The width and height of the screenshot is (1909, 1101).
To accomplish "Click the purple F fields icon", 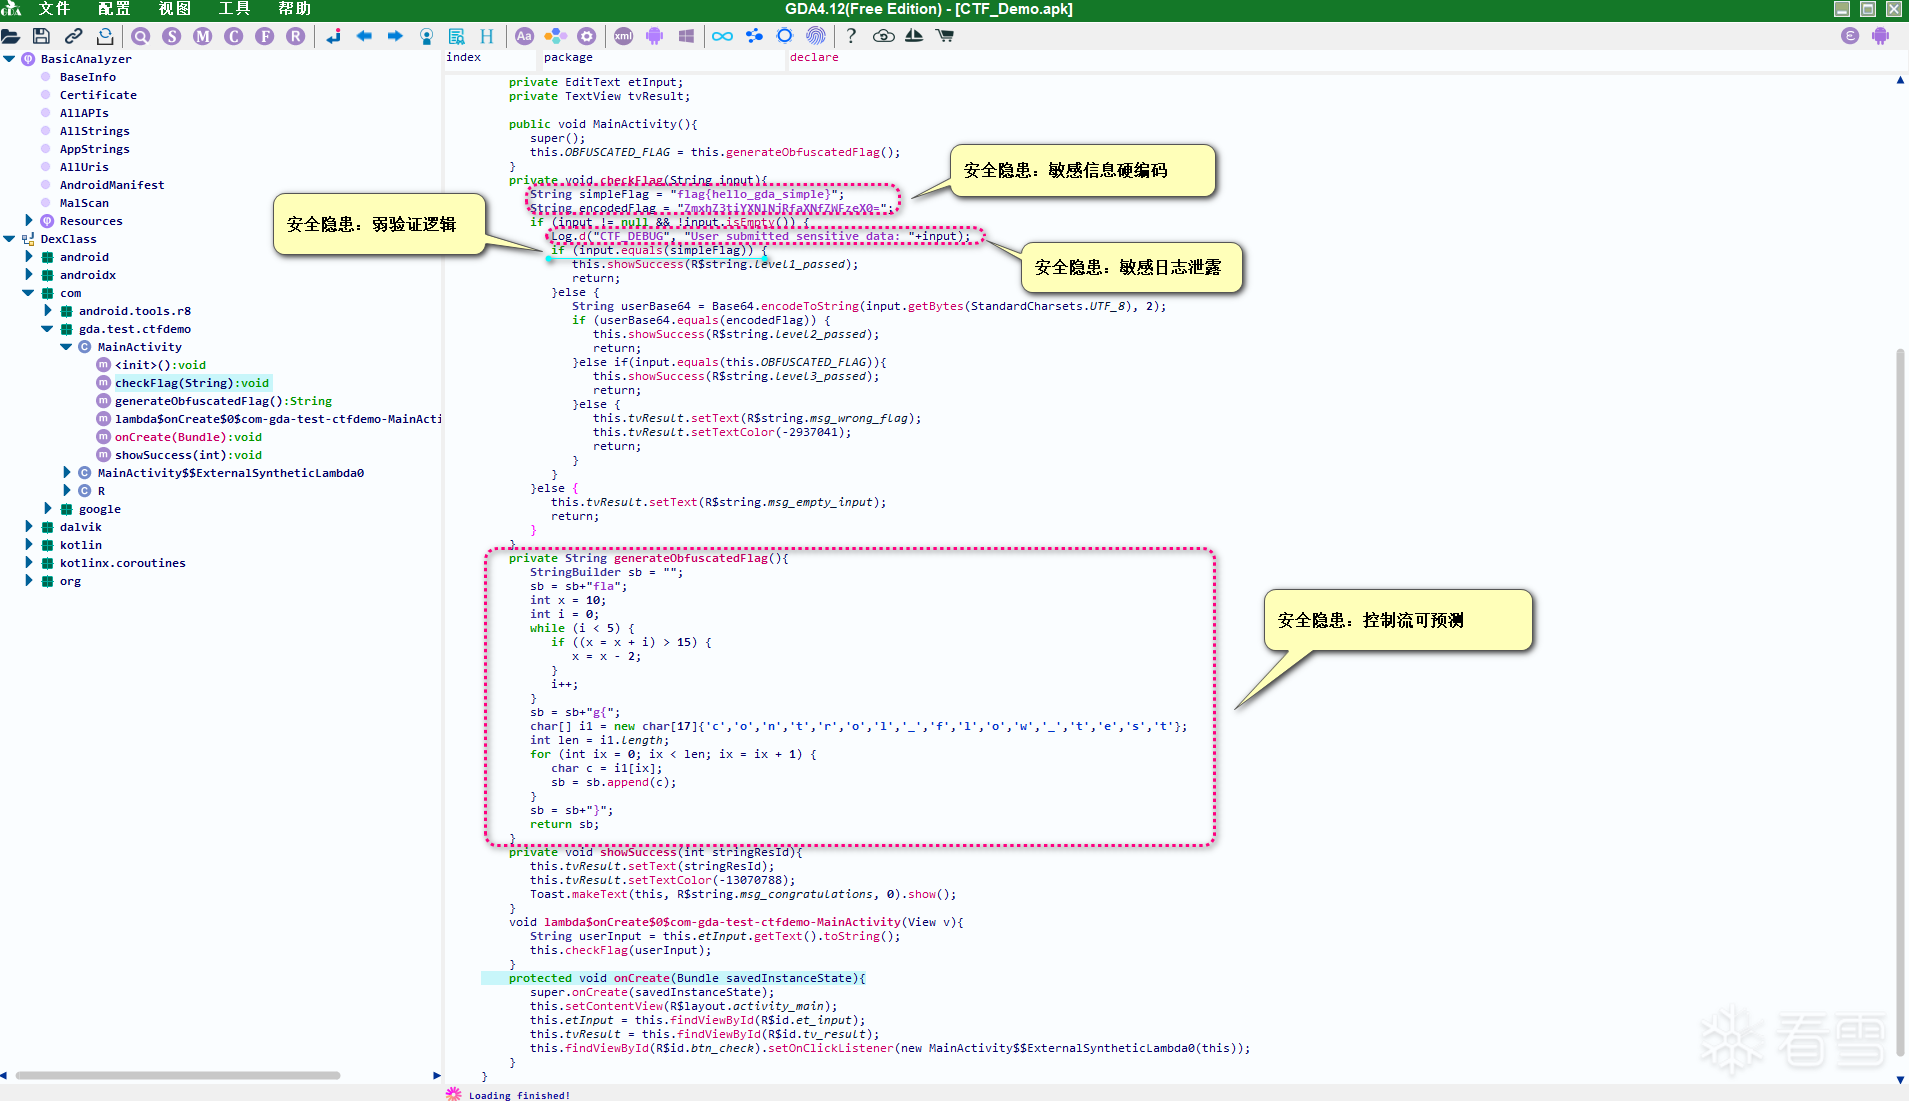I will (x=265, y=36).
